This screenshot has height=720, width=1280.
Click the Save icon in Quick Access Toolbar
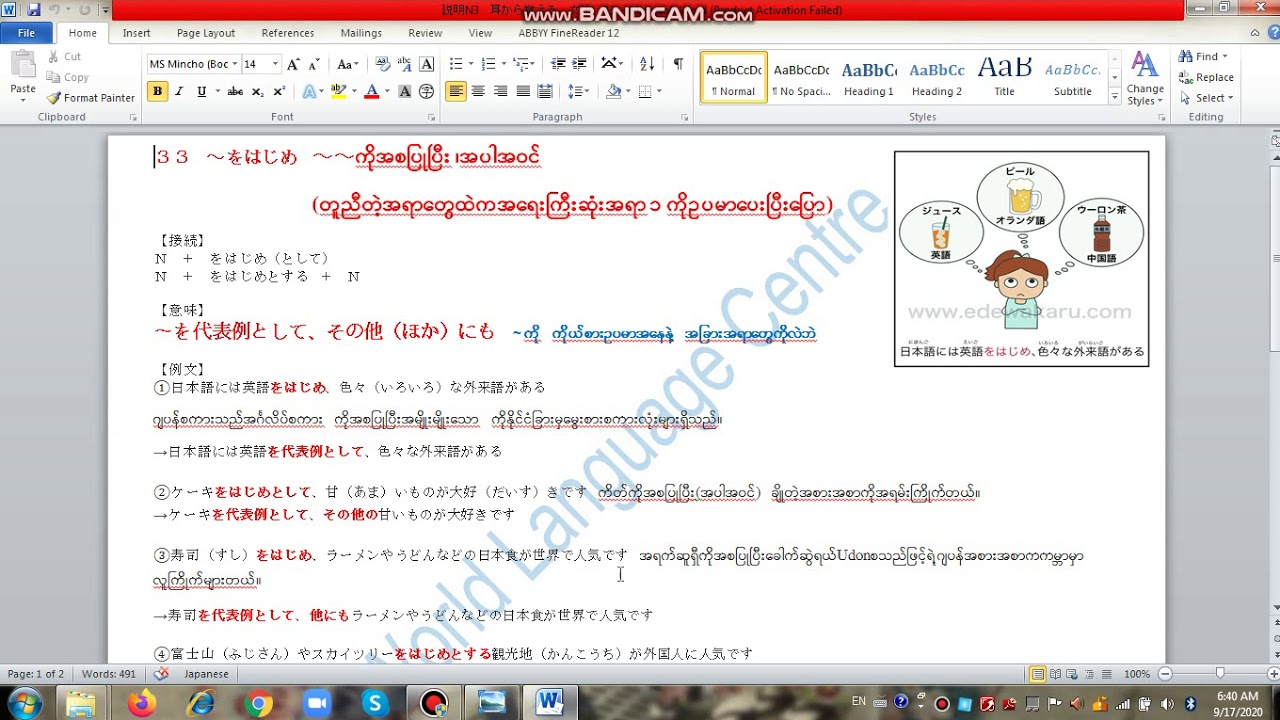34,10
